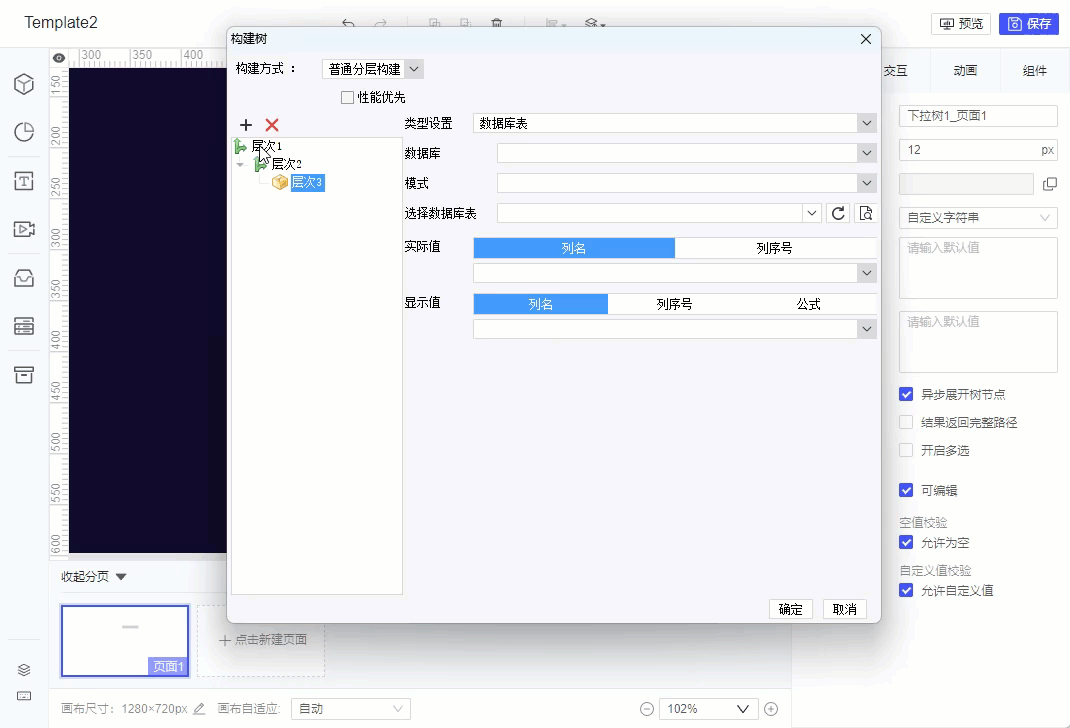Enable 开启多选 checkbox
The width and height of the screenshot is (1070, 728).
(x=906, y=450)
